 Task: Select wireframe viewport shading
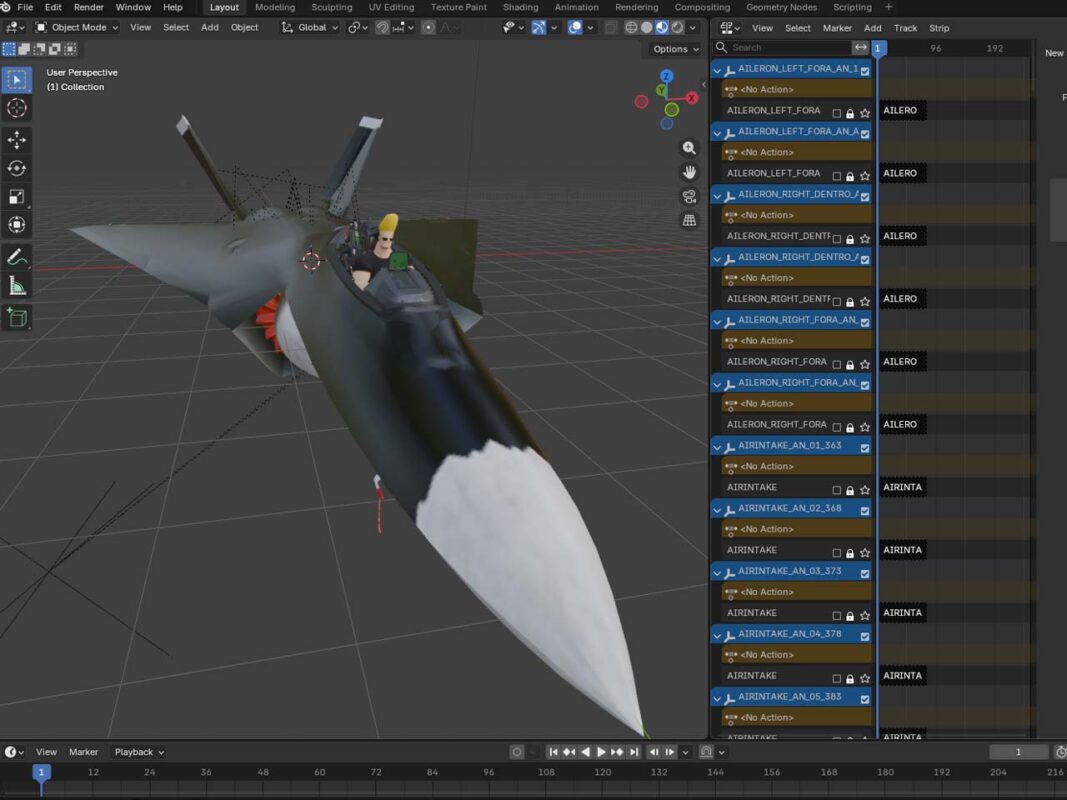pyautogui.click(x=631, y=27)
